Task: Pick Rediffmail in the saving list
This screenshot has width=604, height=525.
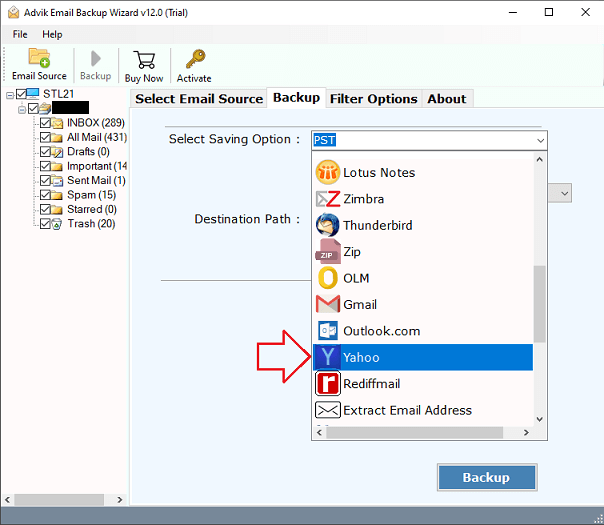Action: coord(423,384)
